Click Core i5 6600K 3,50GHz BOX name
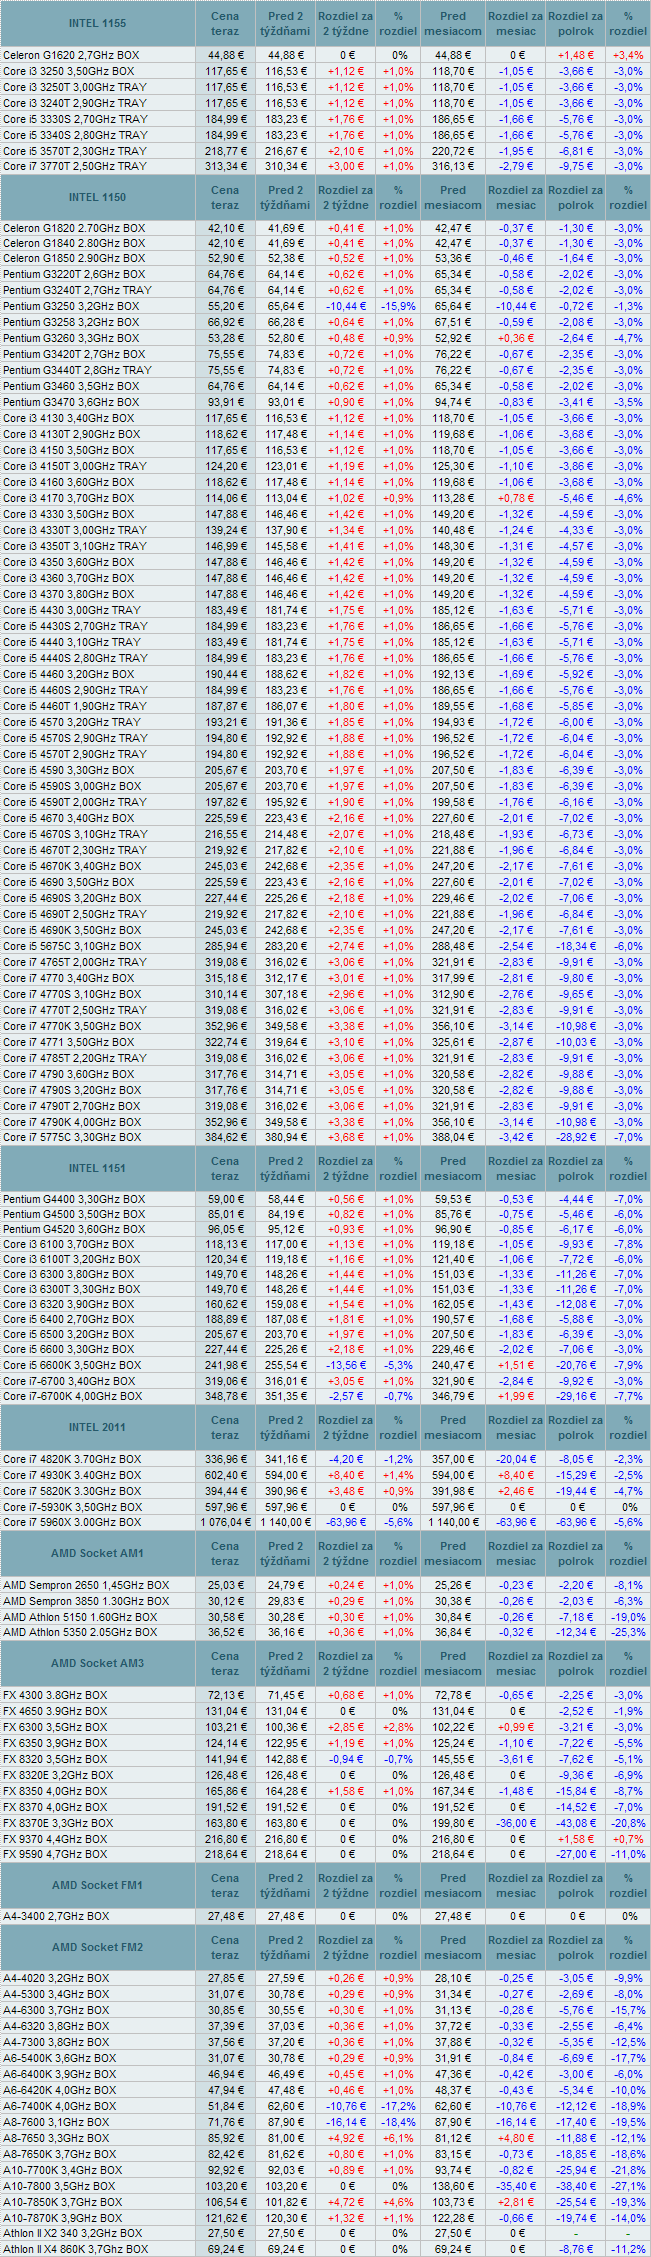651x2257 pixels. pyautogui.click(x=72, y=1365)
